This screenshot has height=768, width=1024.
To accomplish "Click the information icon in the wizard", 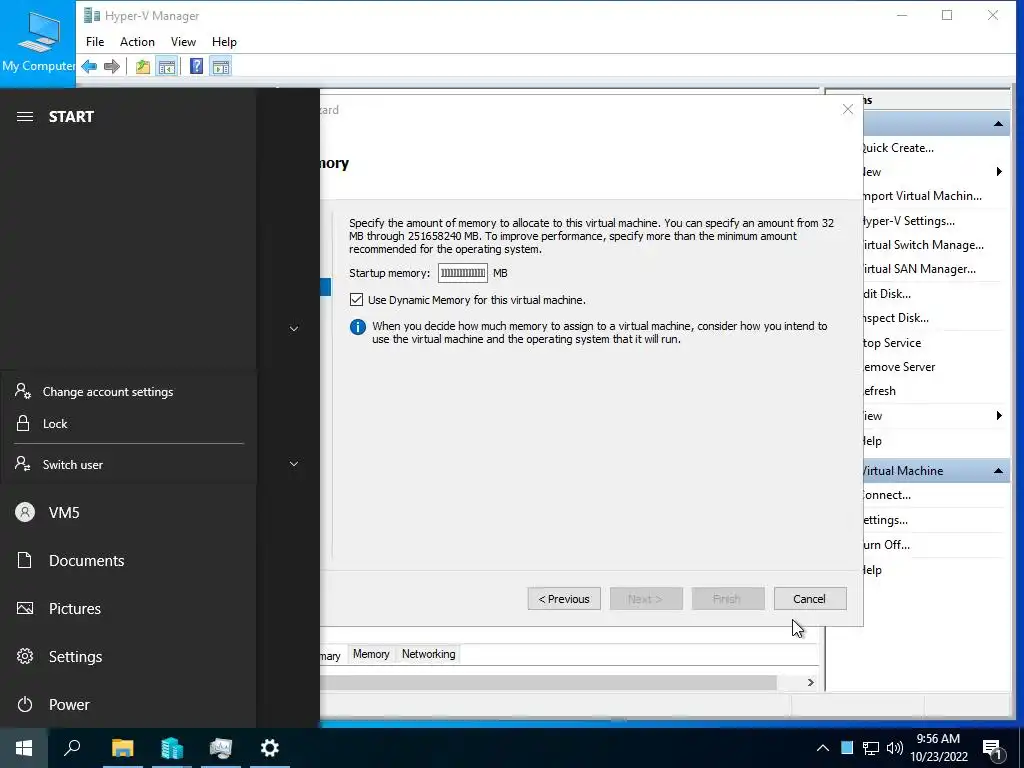I will point(358,327).
